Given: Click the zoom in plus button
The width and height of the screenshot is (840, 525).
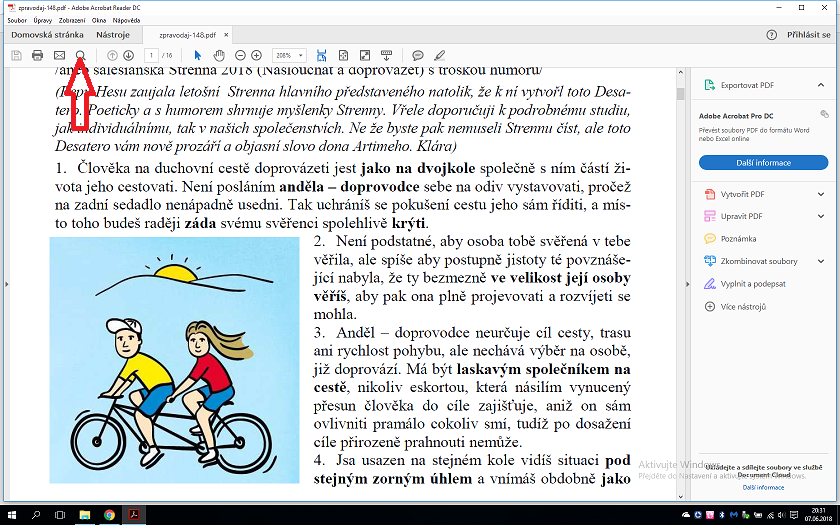Looking at the screenshot, I should (x=257, y=55).
